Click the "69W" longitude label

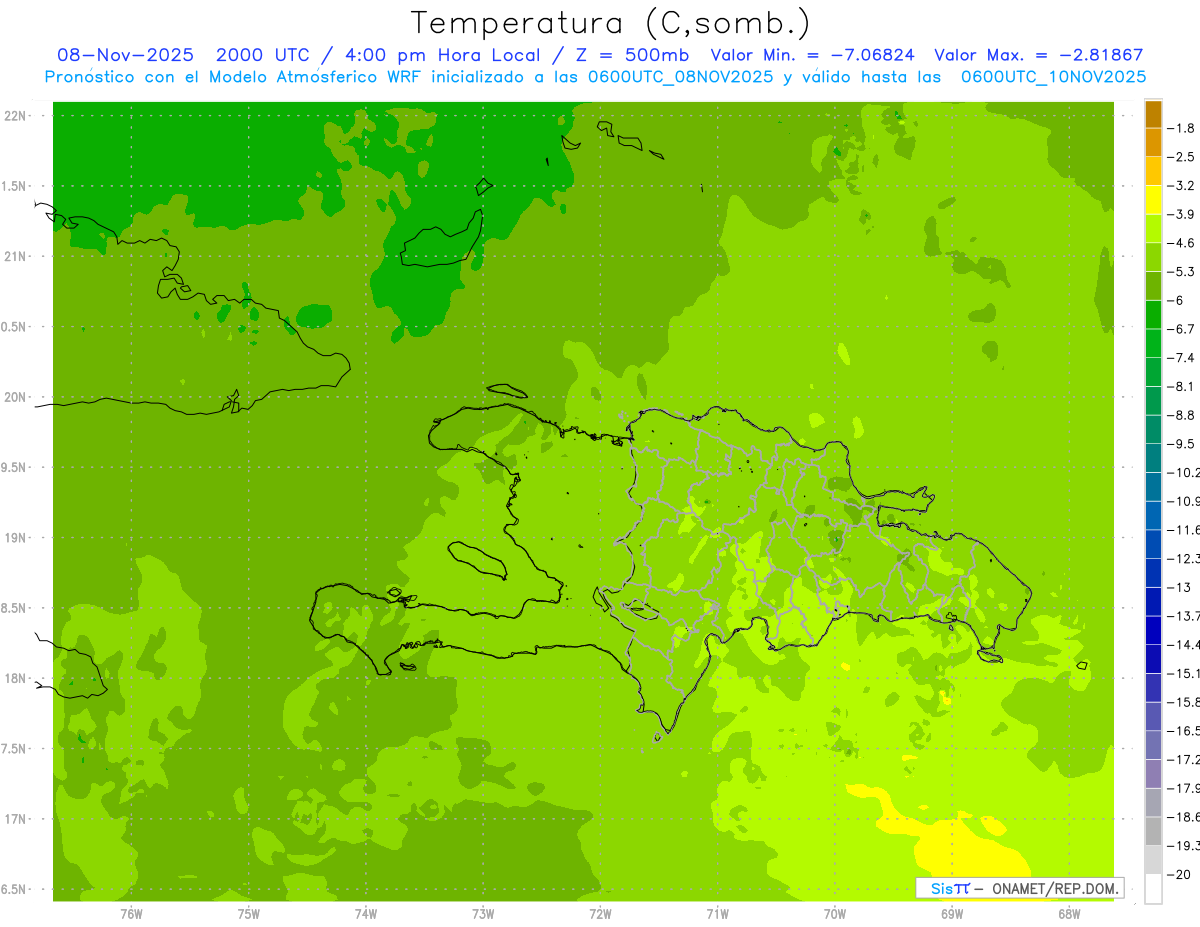click(952, 913)
